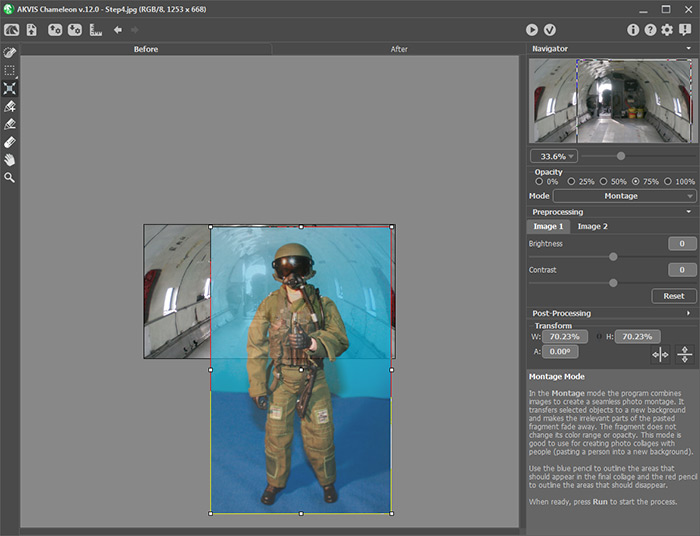Screen dimensions: 700x536
Task: Select the Eraser tool
Action: pos(9,142)
